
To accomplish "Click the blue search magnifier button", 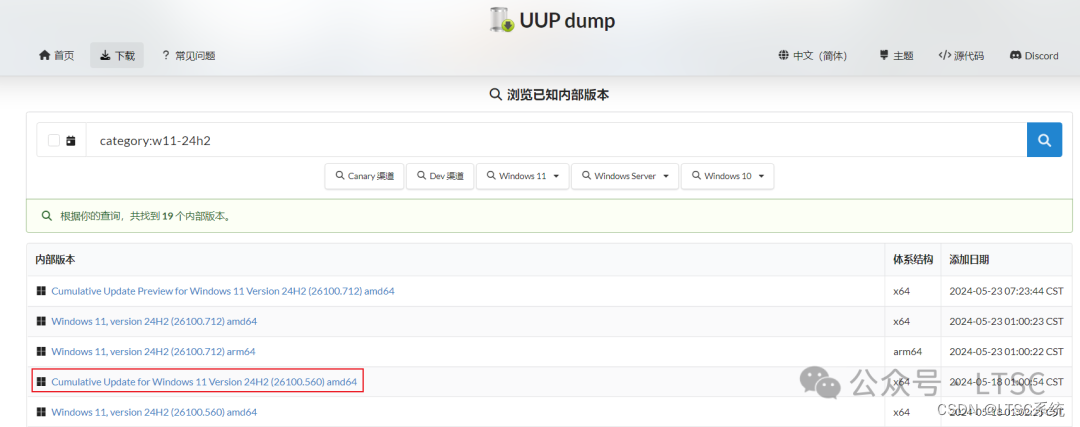I will click(1044, 140).
